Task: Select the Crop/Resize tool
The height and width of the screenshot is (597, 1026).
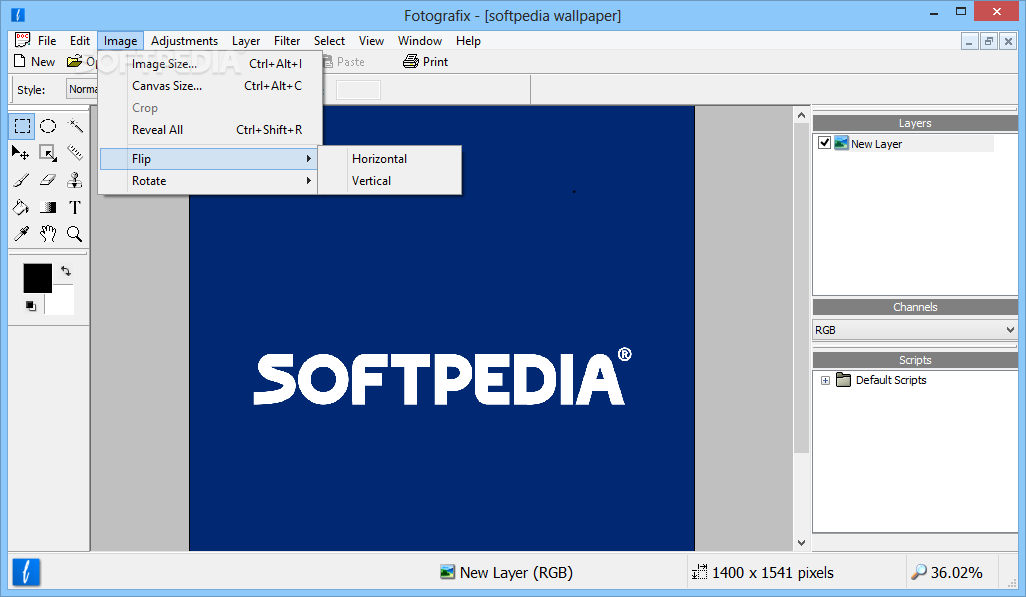Action: click(48, 153)
